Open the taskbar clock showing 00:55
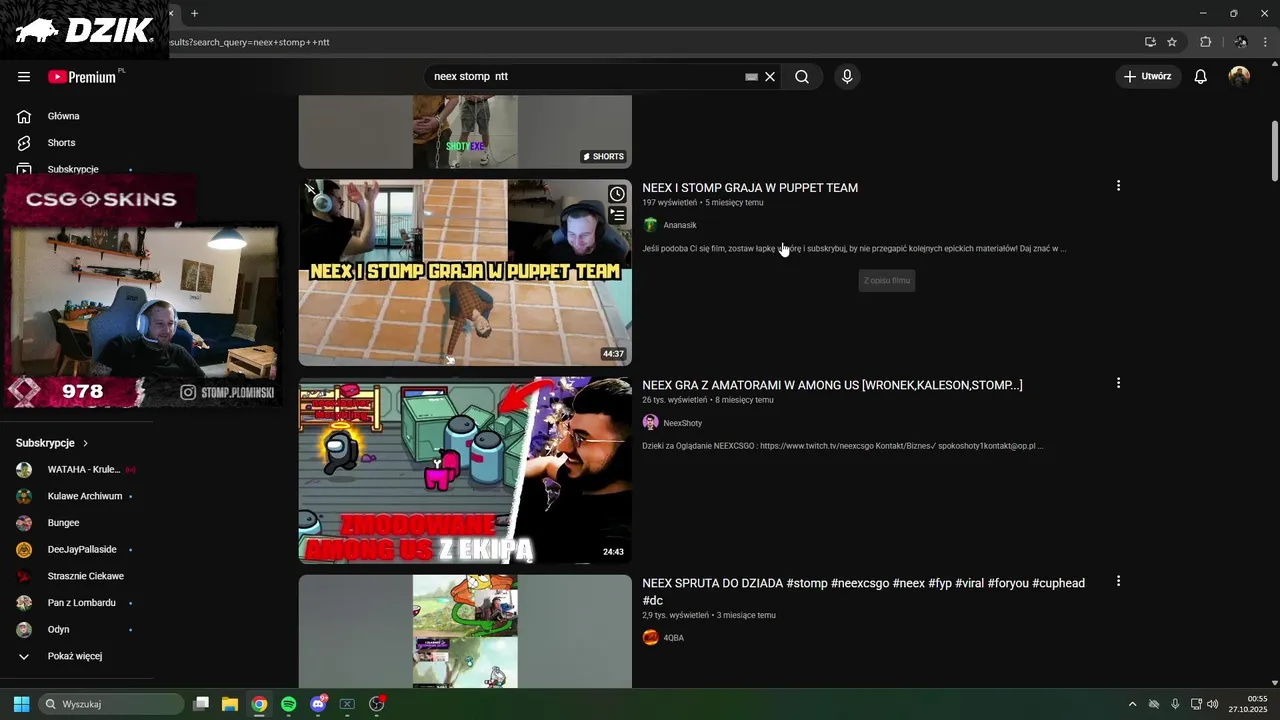 coord(1248,704)
